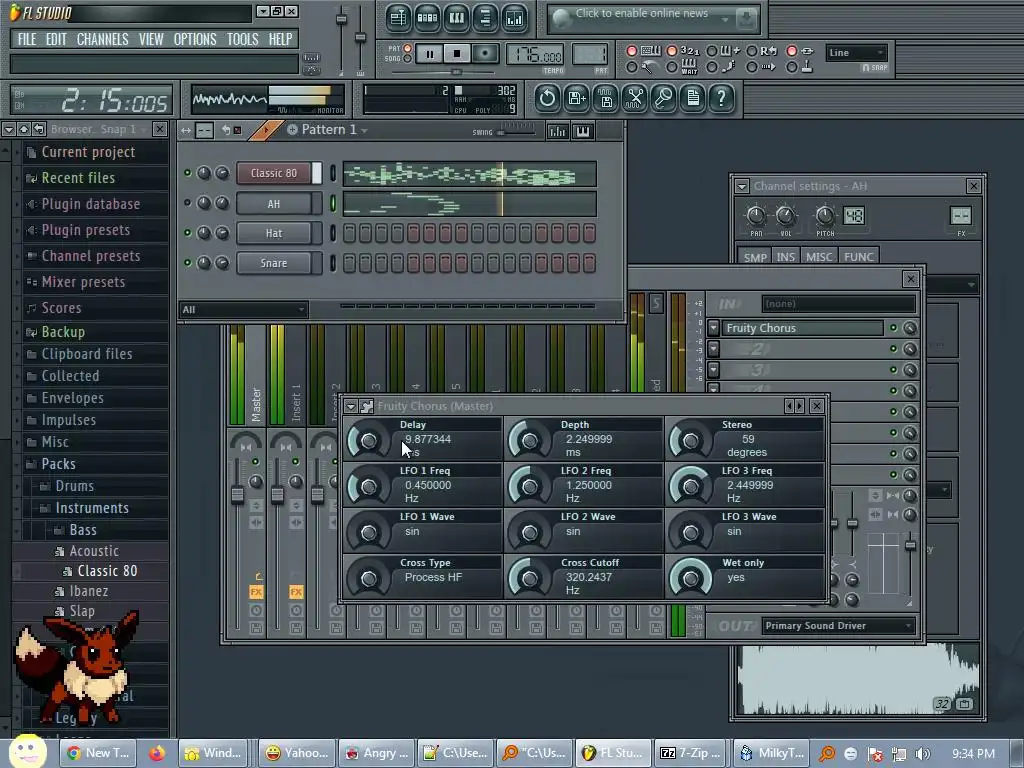Select the Hat channel button
1024x768 pixels.
tap(274, 233)
